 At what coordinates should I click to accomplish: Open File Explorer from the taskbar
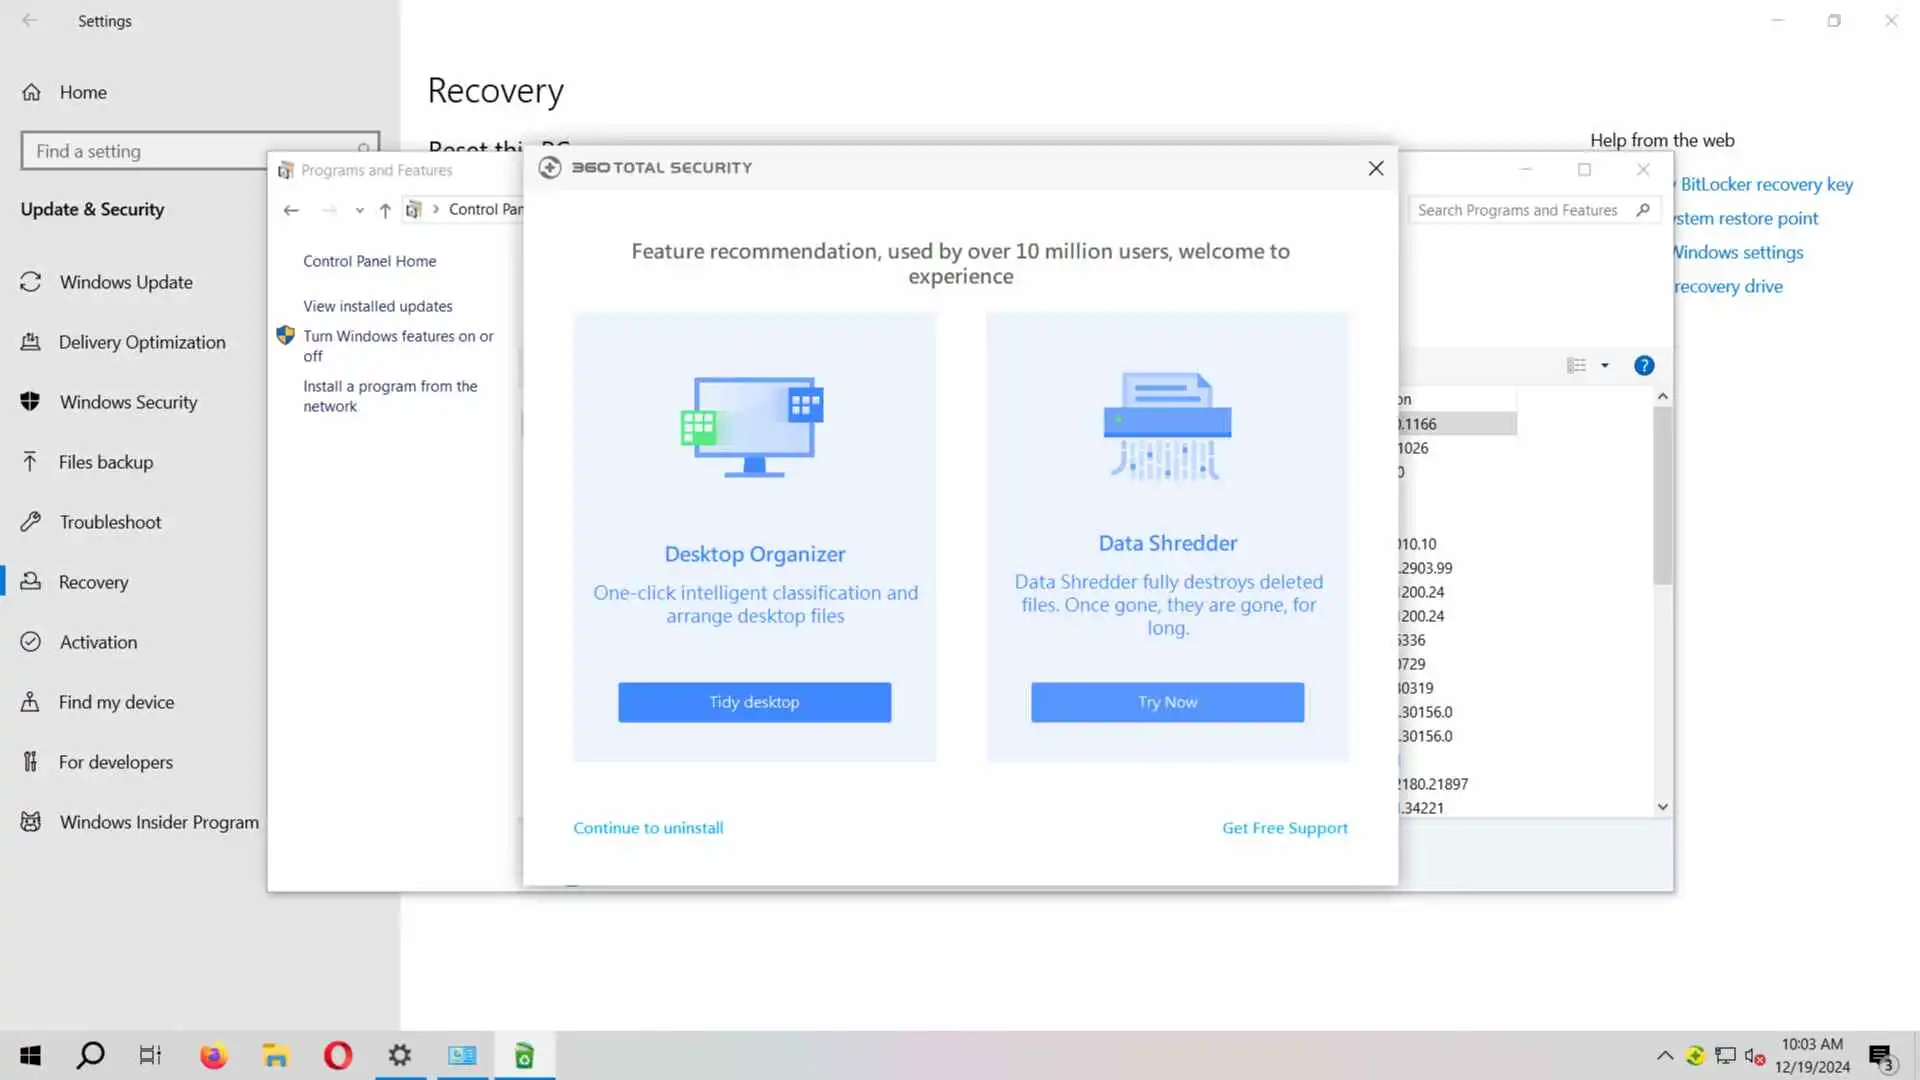pyautogui.click(x=275, y=1056)
